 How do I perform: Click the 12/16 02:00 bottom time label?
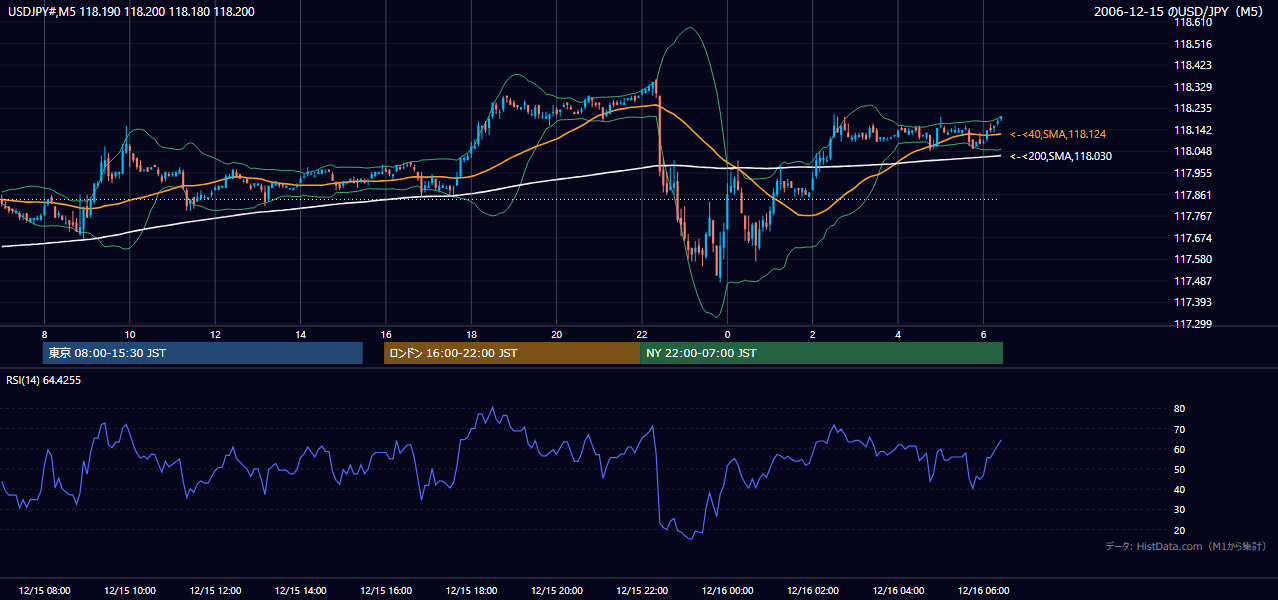[x=813, y=591]
